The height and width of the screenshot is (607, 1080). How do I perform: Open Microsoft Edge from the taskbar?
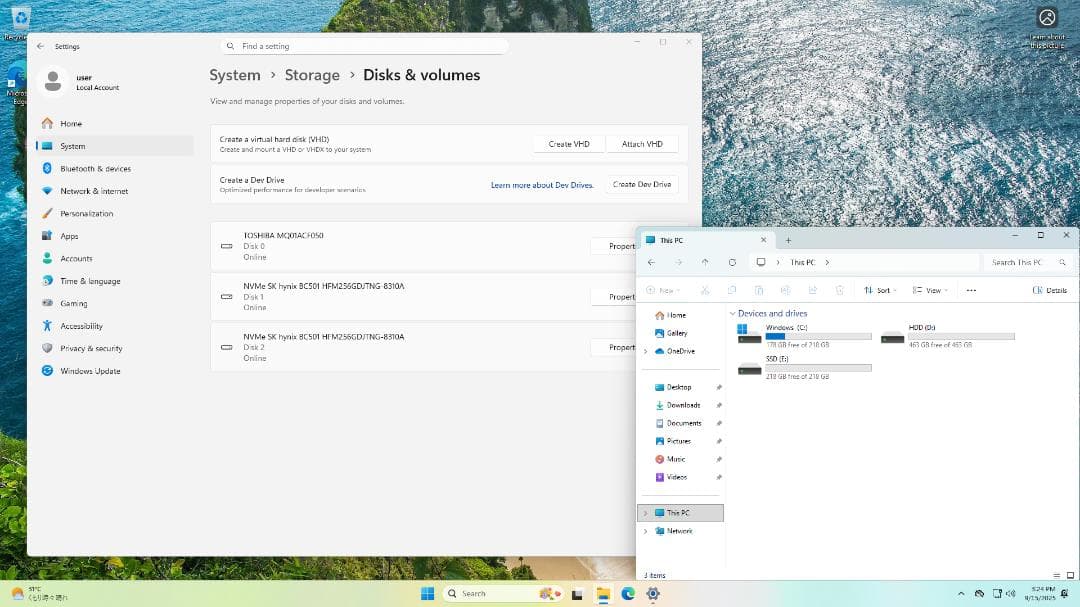click(628, 593)
